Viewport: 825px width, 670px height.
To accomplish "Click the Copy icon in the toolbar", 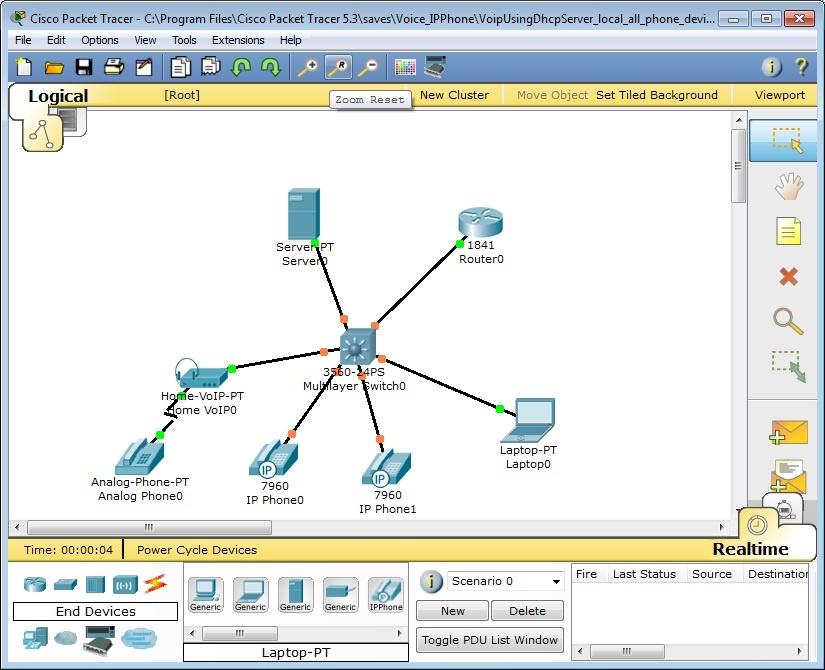I will coord(180,67).
